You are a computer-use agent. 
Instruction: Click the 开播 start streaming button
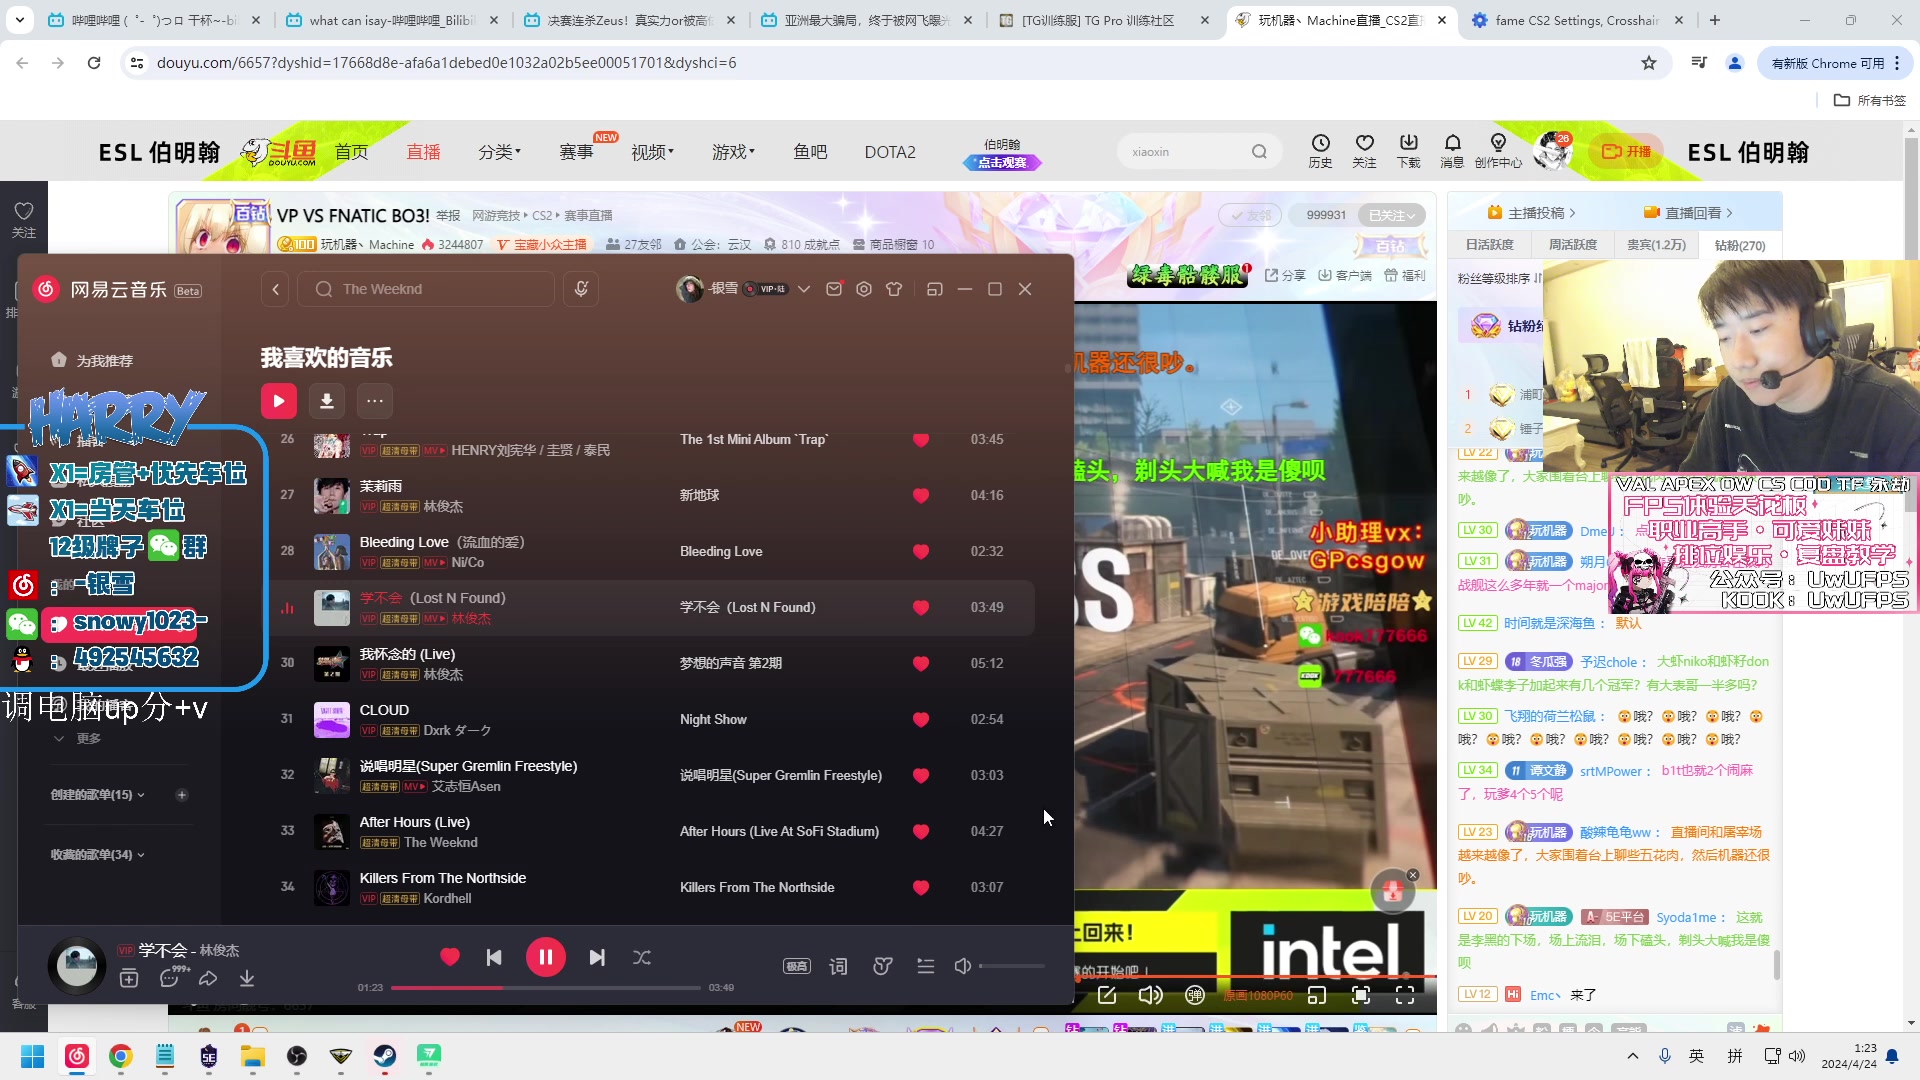[1626, 152]
